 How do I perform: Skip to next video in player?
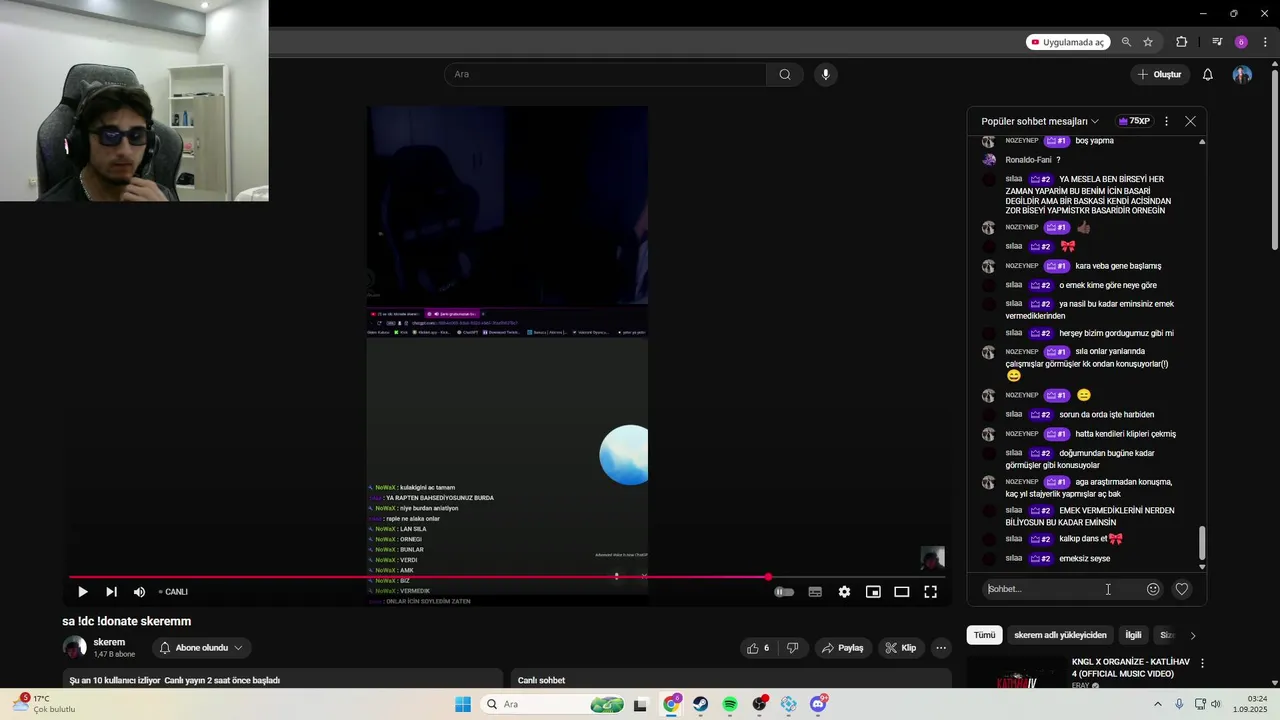[x=111, y=592]
